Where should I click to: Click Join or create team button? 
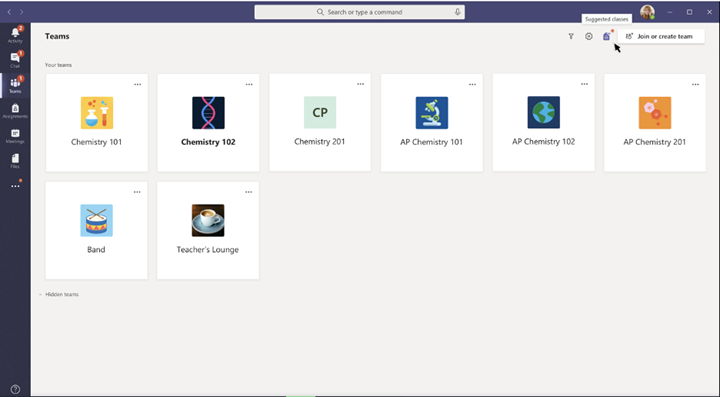[661, 36]
